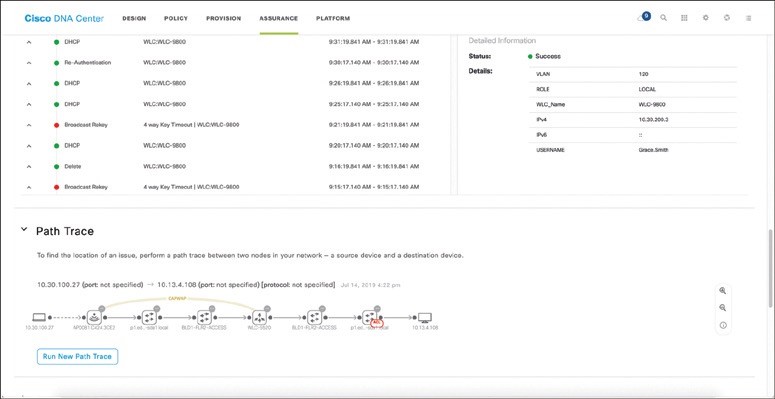The height and width of the screenshot is (399, 775).
Task: Open the apps grid icon
Action: point(685,18)
